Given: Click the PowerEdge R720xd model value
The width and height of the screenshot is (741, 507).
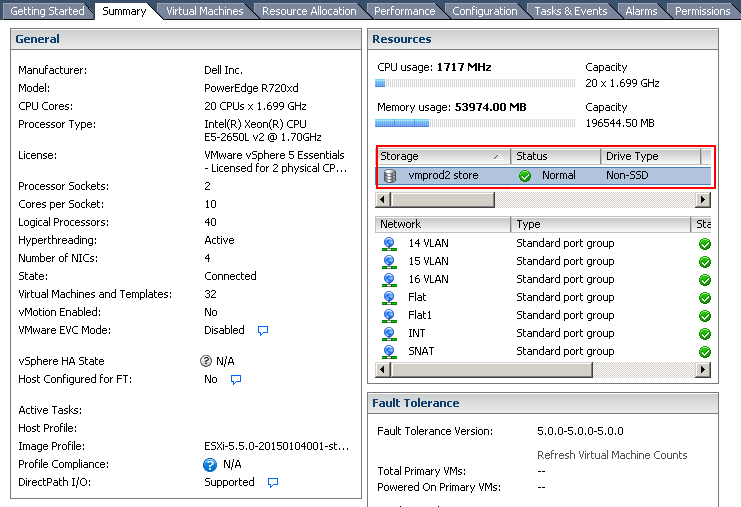Looking at the screenshot, I should pyautogui.click(x=251, y=88).
